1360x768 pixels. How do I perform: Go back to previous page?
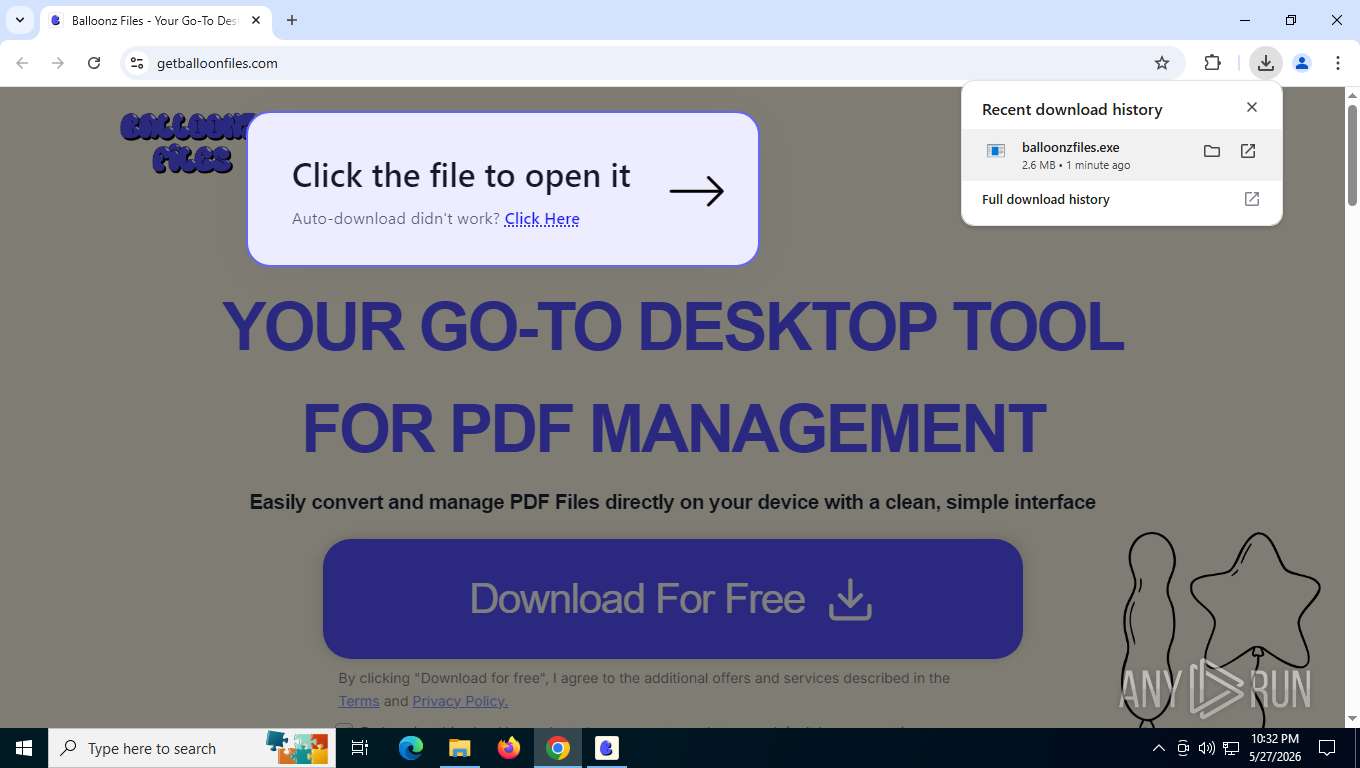(x=22, y=63)
